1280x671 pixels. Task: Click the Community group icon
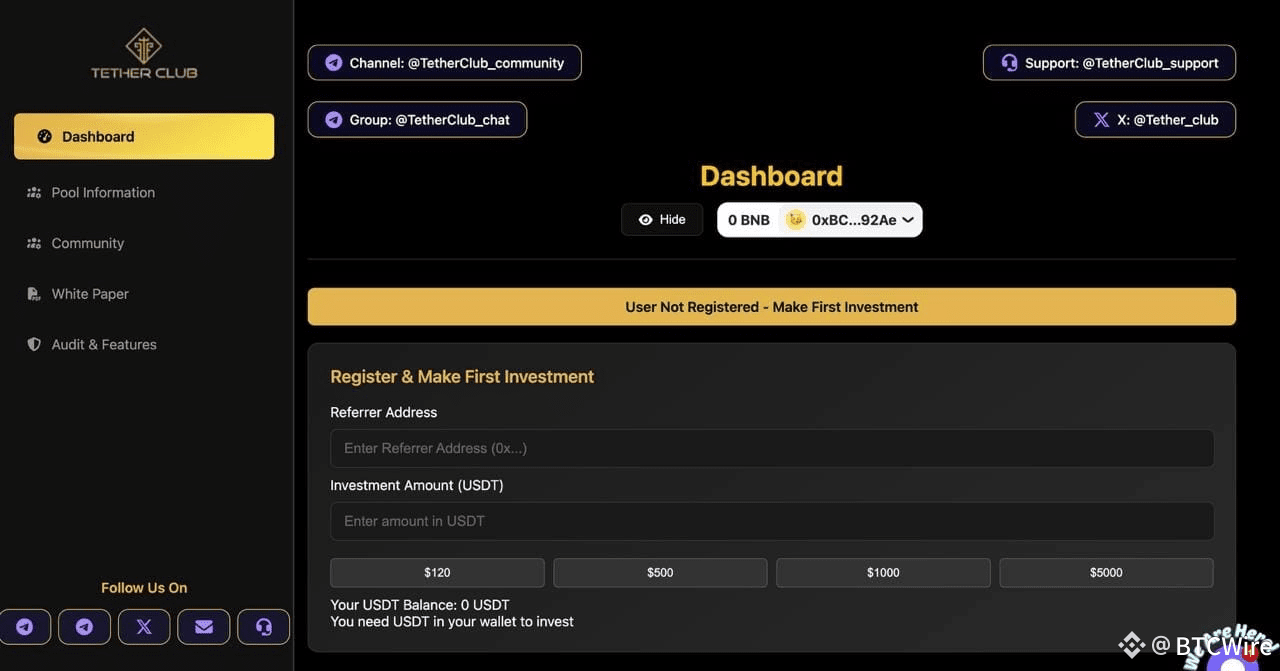tap(34, 243)
